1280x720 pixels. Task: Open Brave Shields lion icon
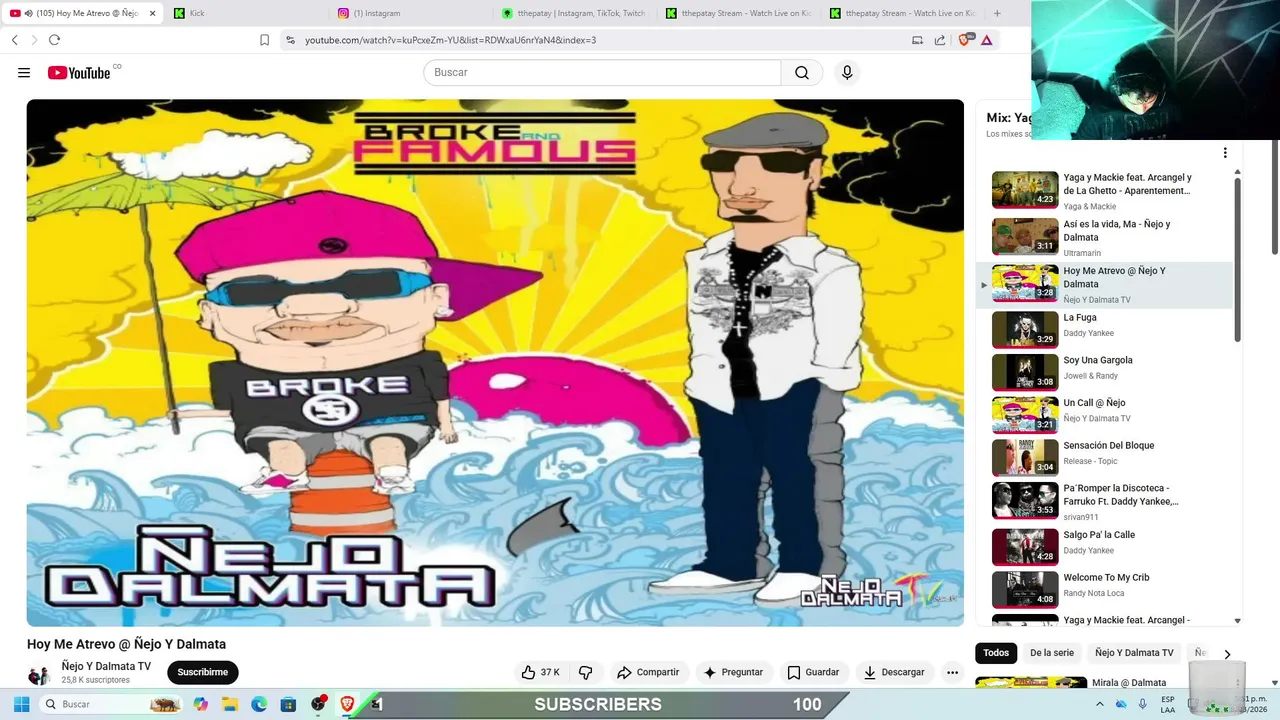pyautogui.click(x=965, y=40)
